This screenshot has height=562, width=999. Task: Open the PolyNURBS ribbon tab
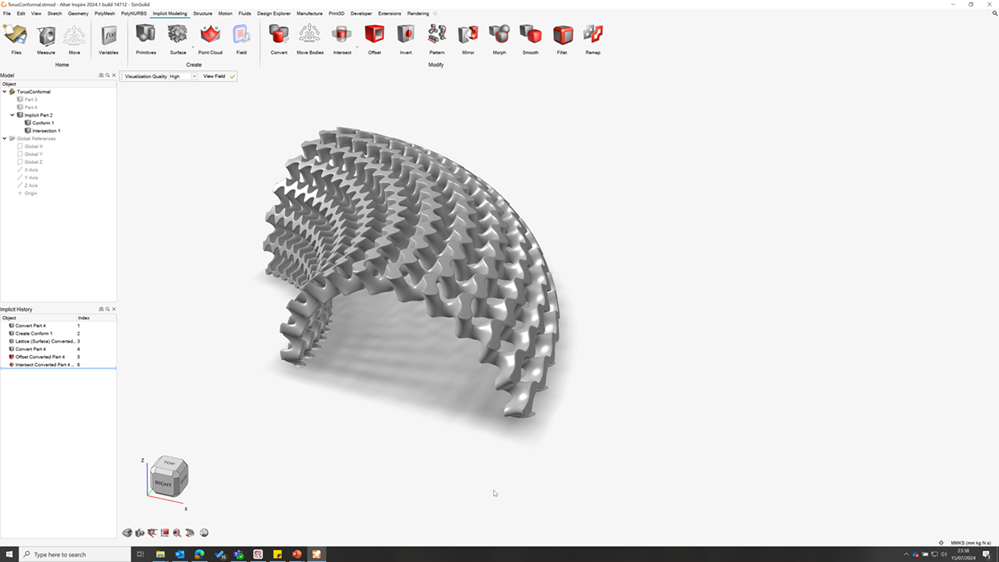click(134, 14)
